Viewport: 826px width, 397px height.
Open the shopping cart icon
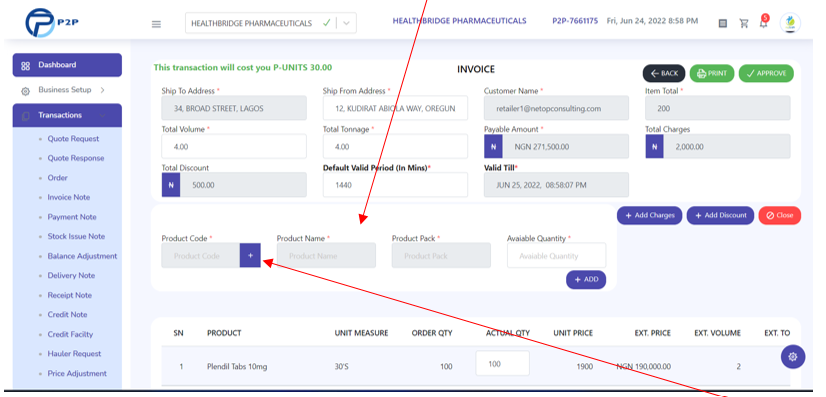(x=744, y=23)
